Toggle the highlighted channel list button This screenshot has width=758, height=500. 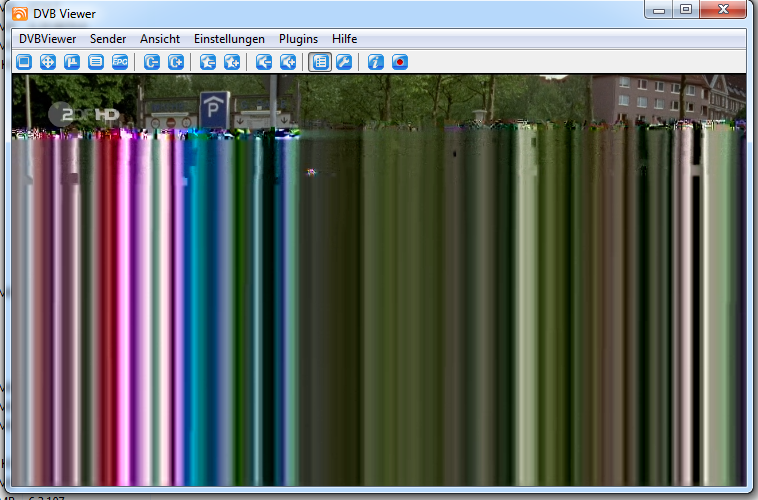320,62
